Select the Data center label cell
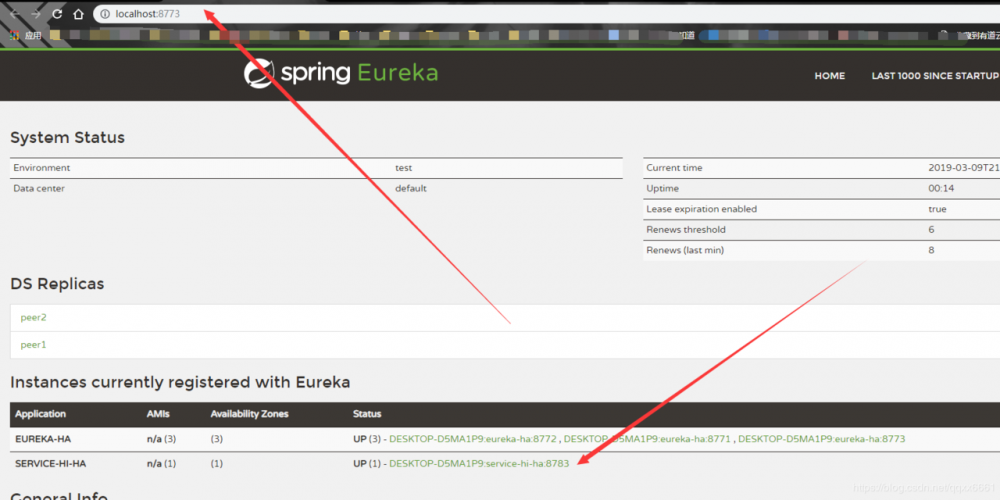The image size is (1000, 500). (x=39, y=189)
